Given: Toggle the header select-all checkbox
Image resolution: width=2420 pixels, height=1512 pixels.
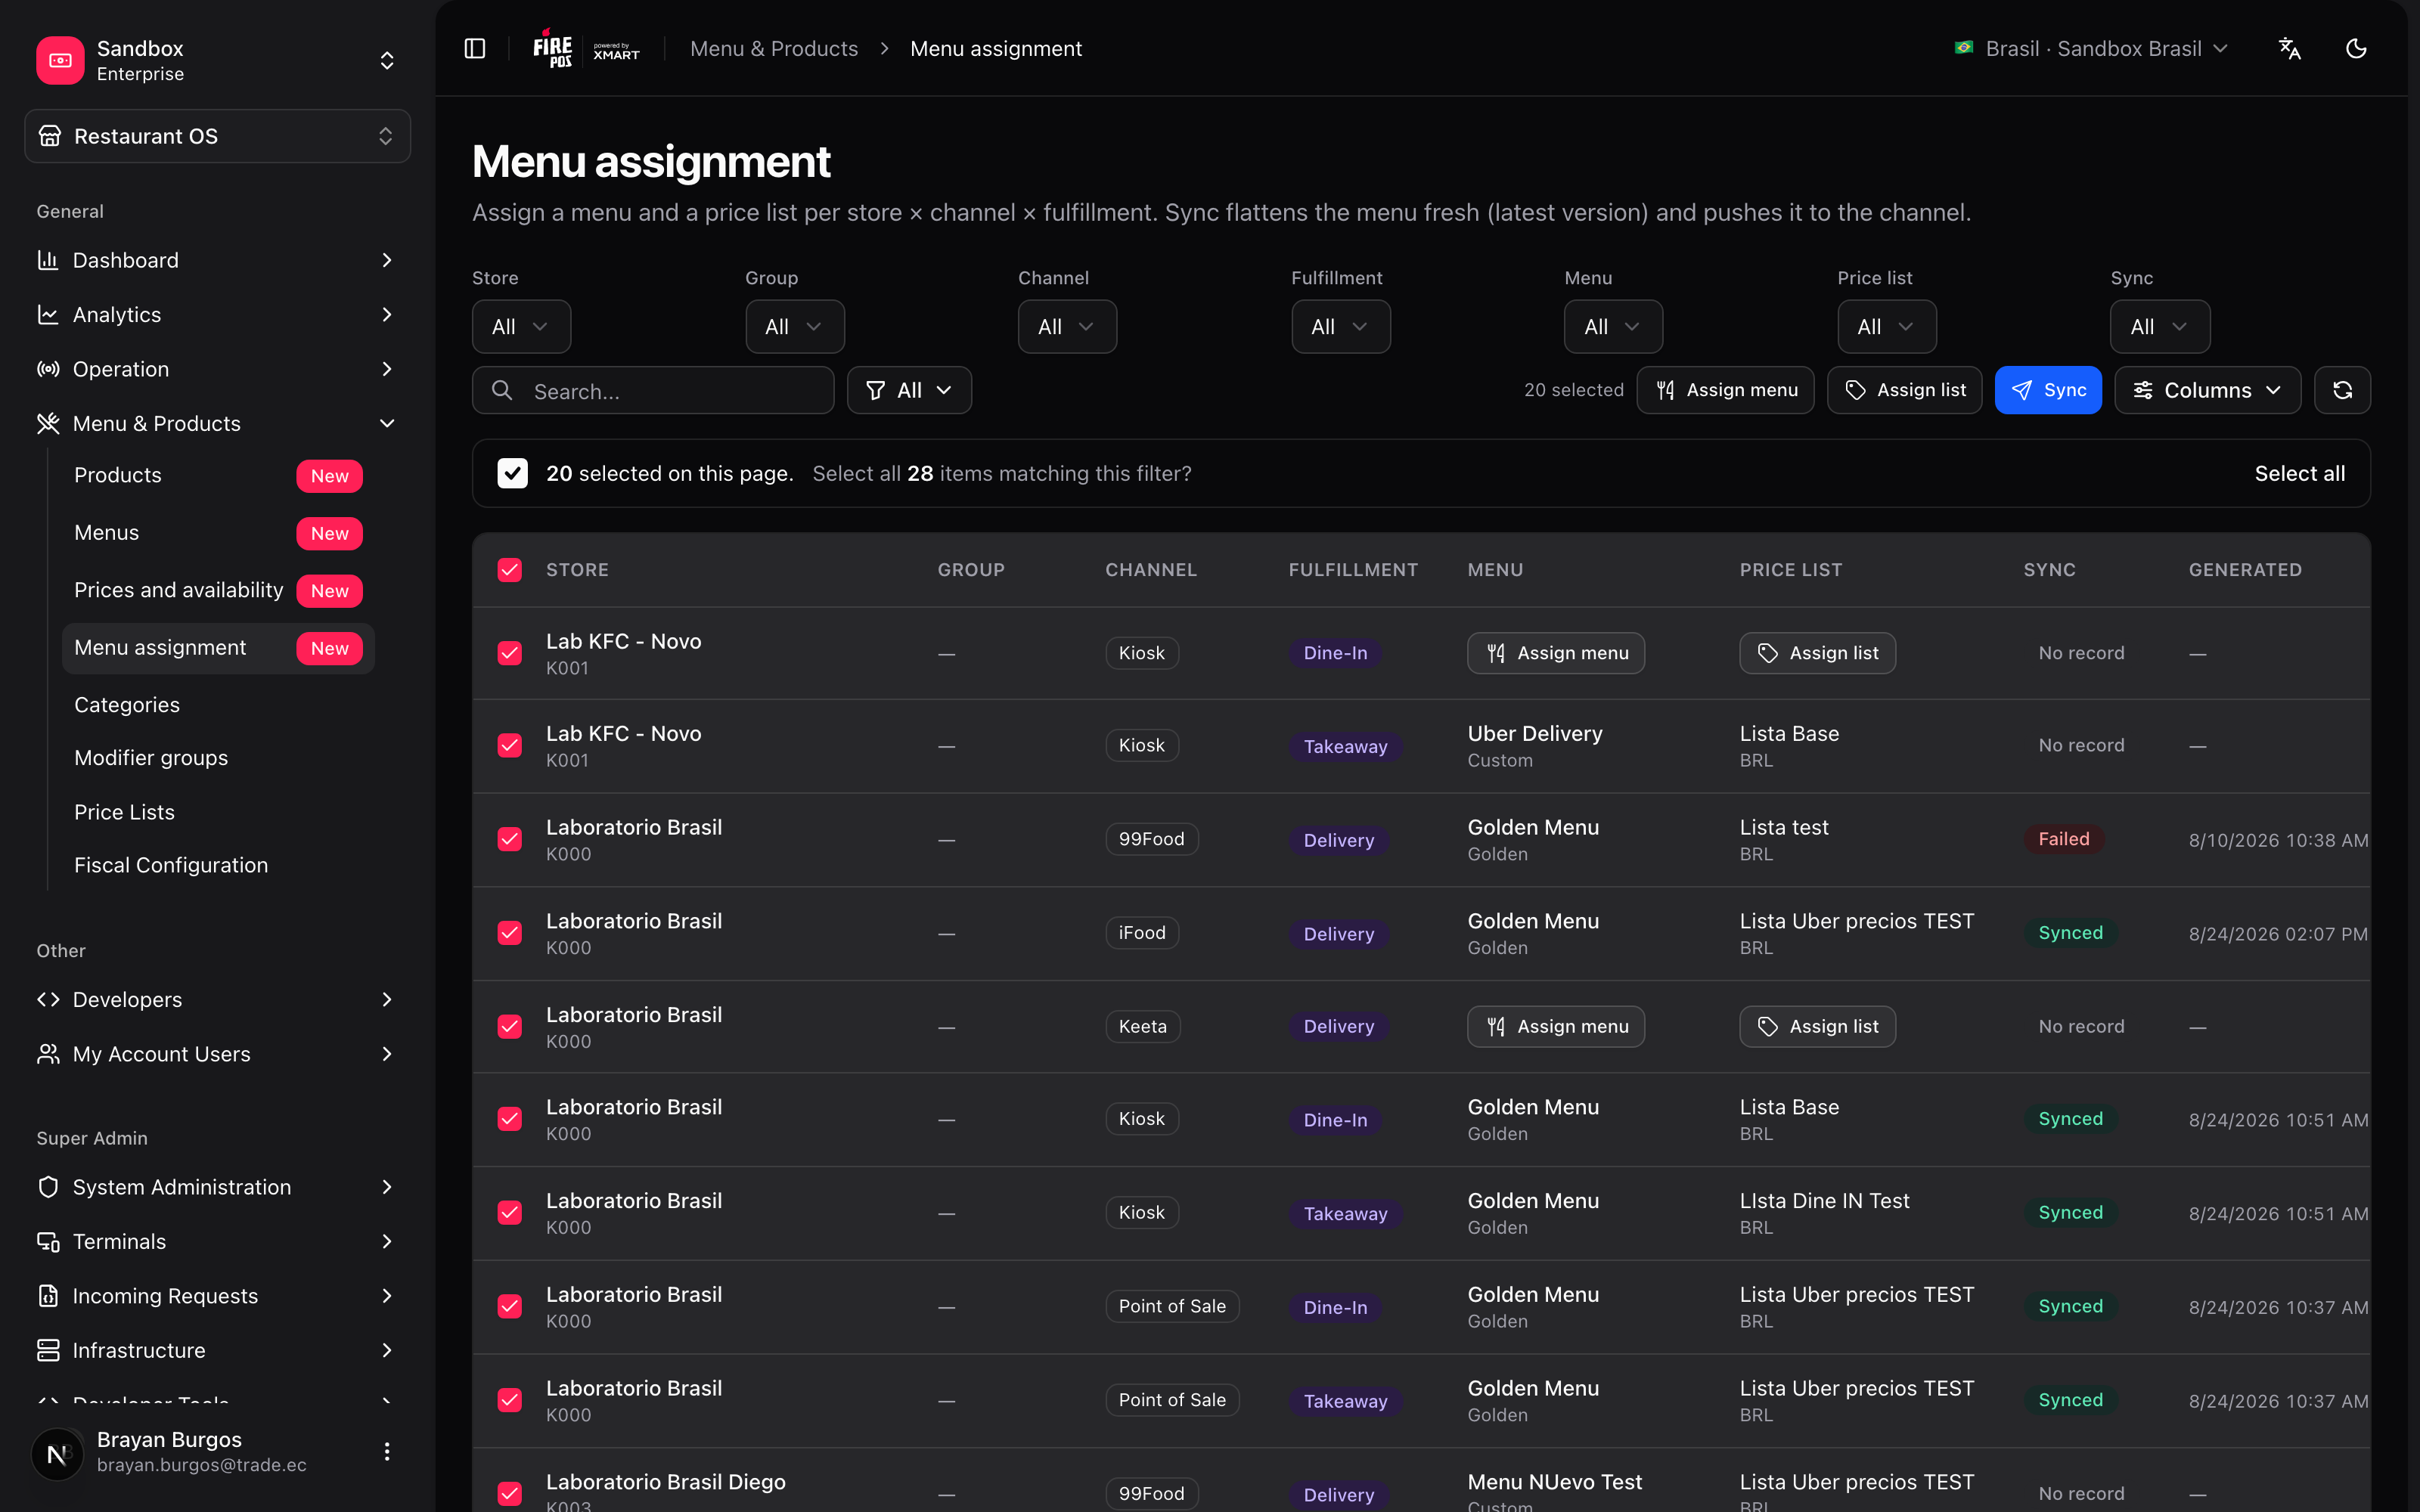Looking at the screenshot, I should [510, 570].
